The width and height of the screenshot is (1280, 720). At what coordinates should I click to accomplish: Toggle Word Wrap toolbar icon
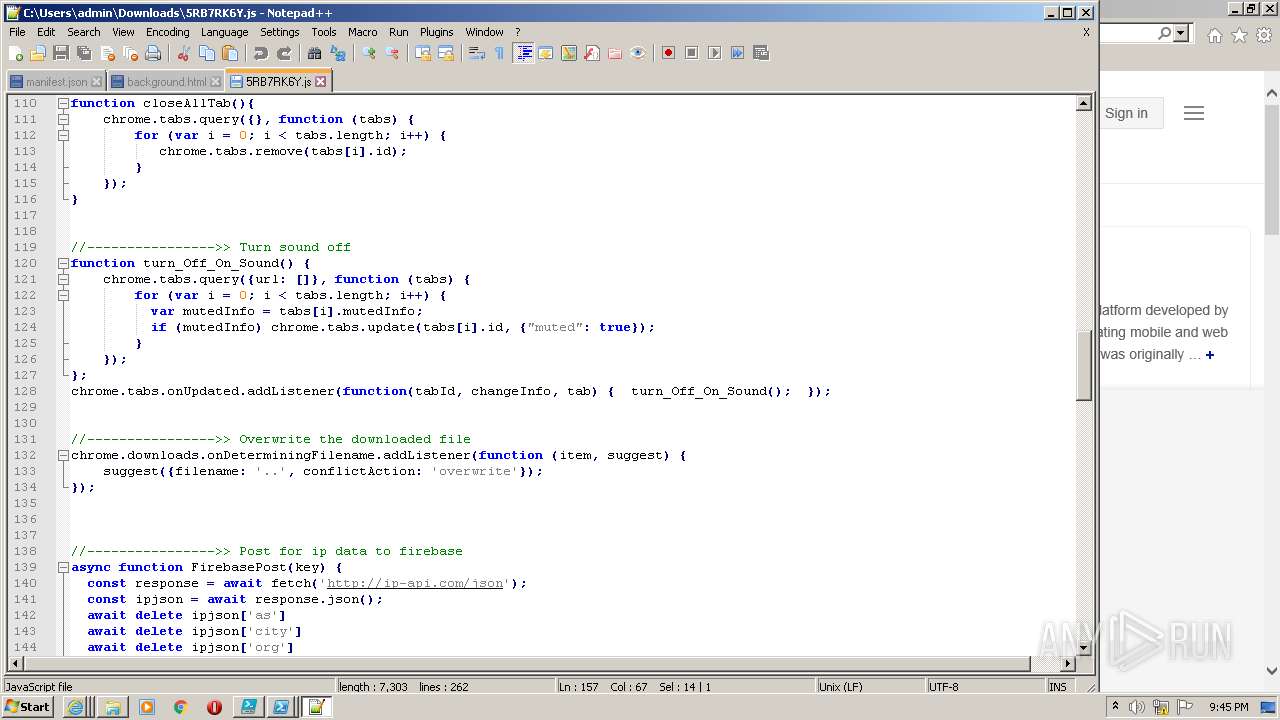(x=477, y=53)
